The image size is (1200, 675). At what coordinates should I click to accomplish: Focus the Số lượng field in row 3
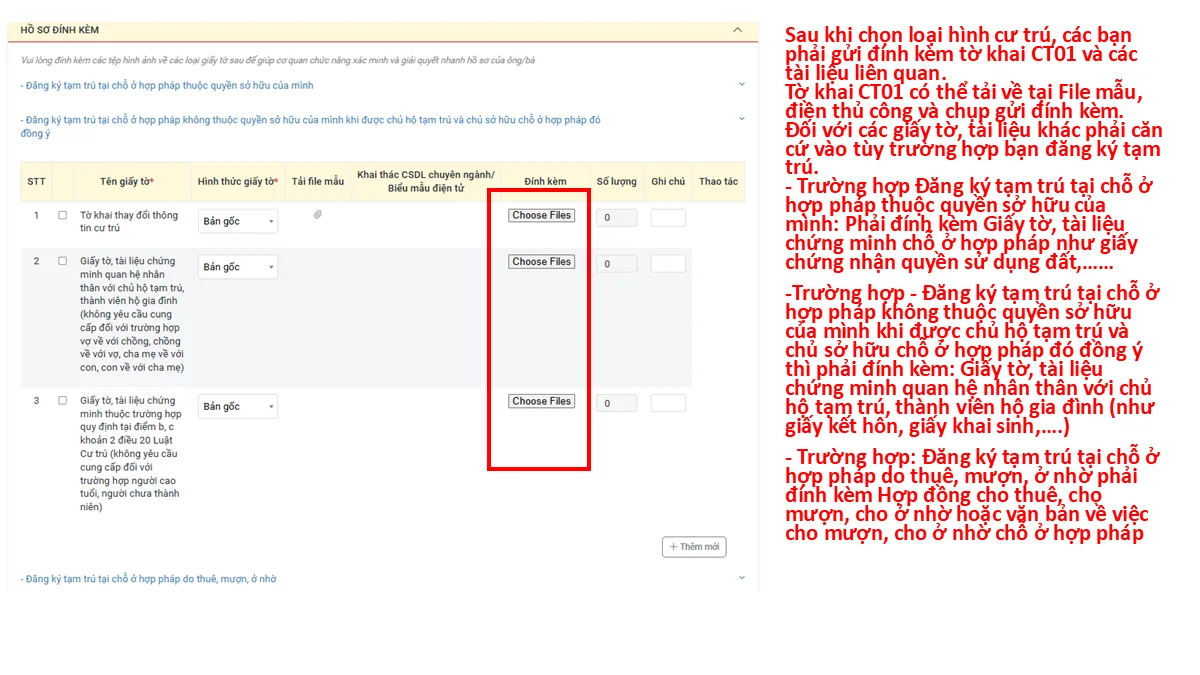point(617,403)
